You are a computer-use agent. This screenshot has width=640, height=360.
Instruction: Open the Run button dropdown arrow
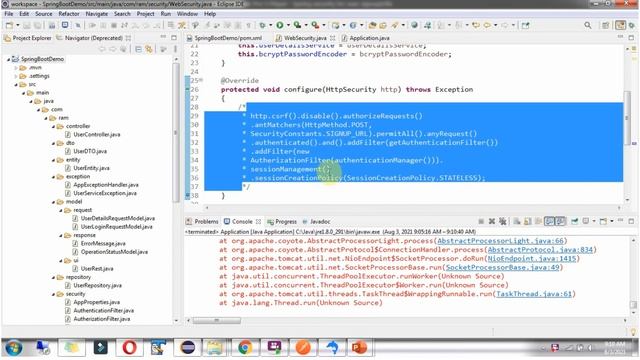[x=288, y=25]
